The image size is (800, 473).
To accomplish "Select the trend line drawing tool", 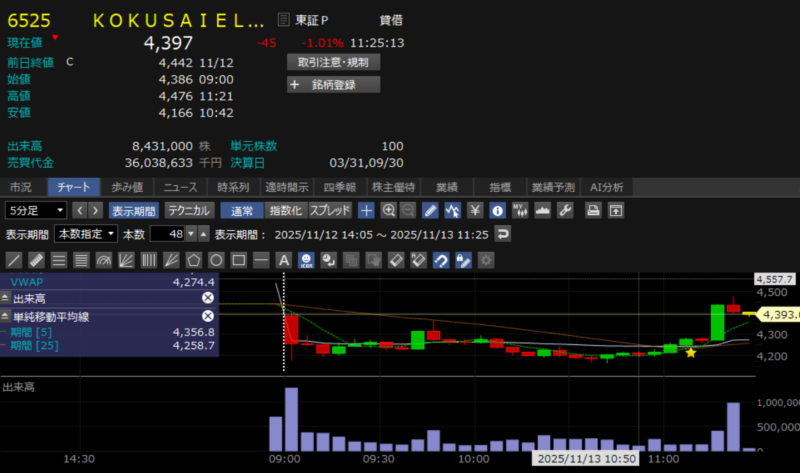I will click(15, 260).
